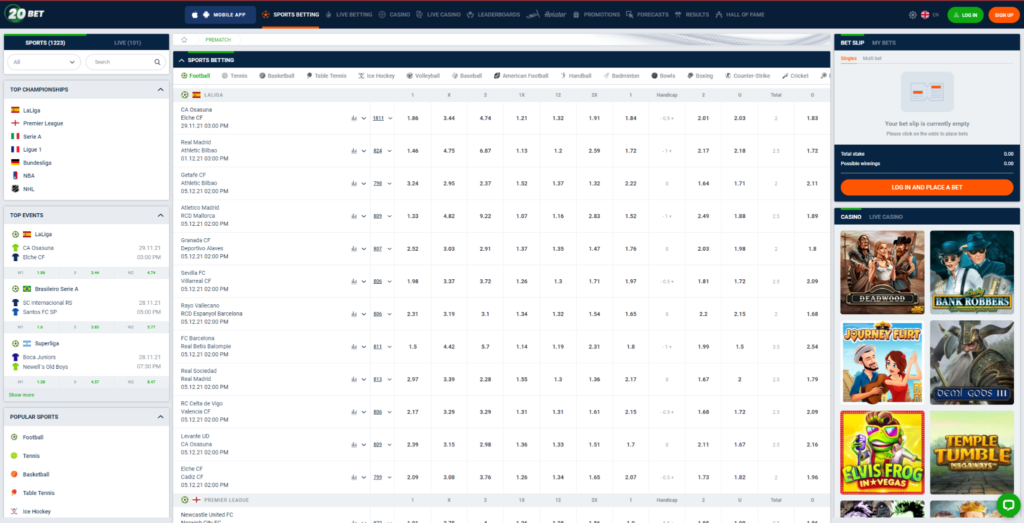Viewport: 1024px width, 523px height.
Task: Select Tennis in sports filter row
Action: pos(234,76)
